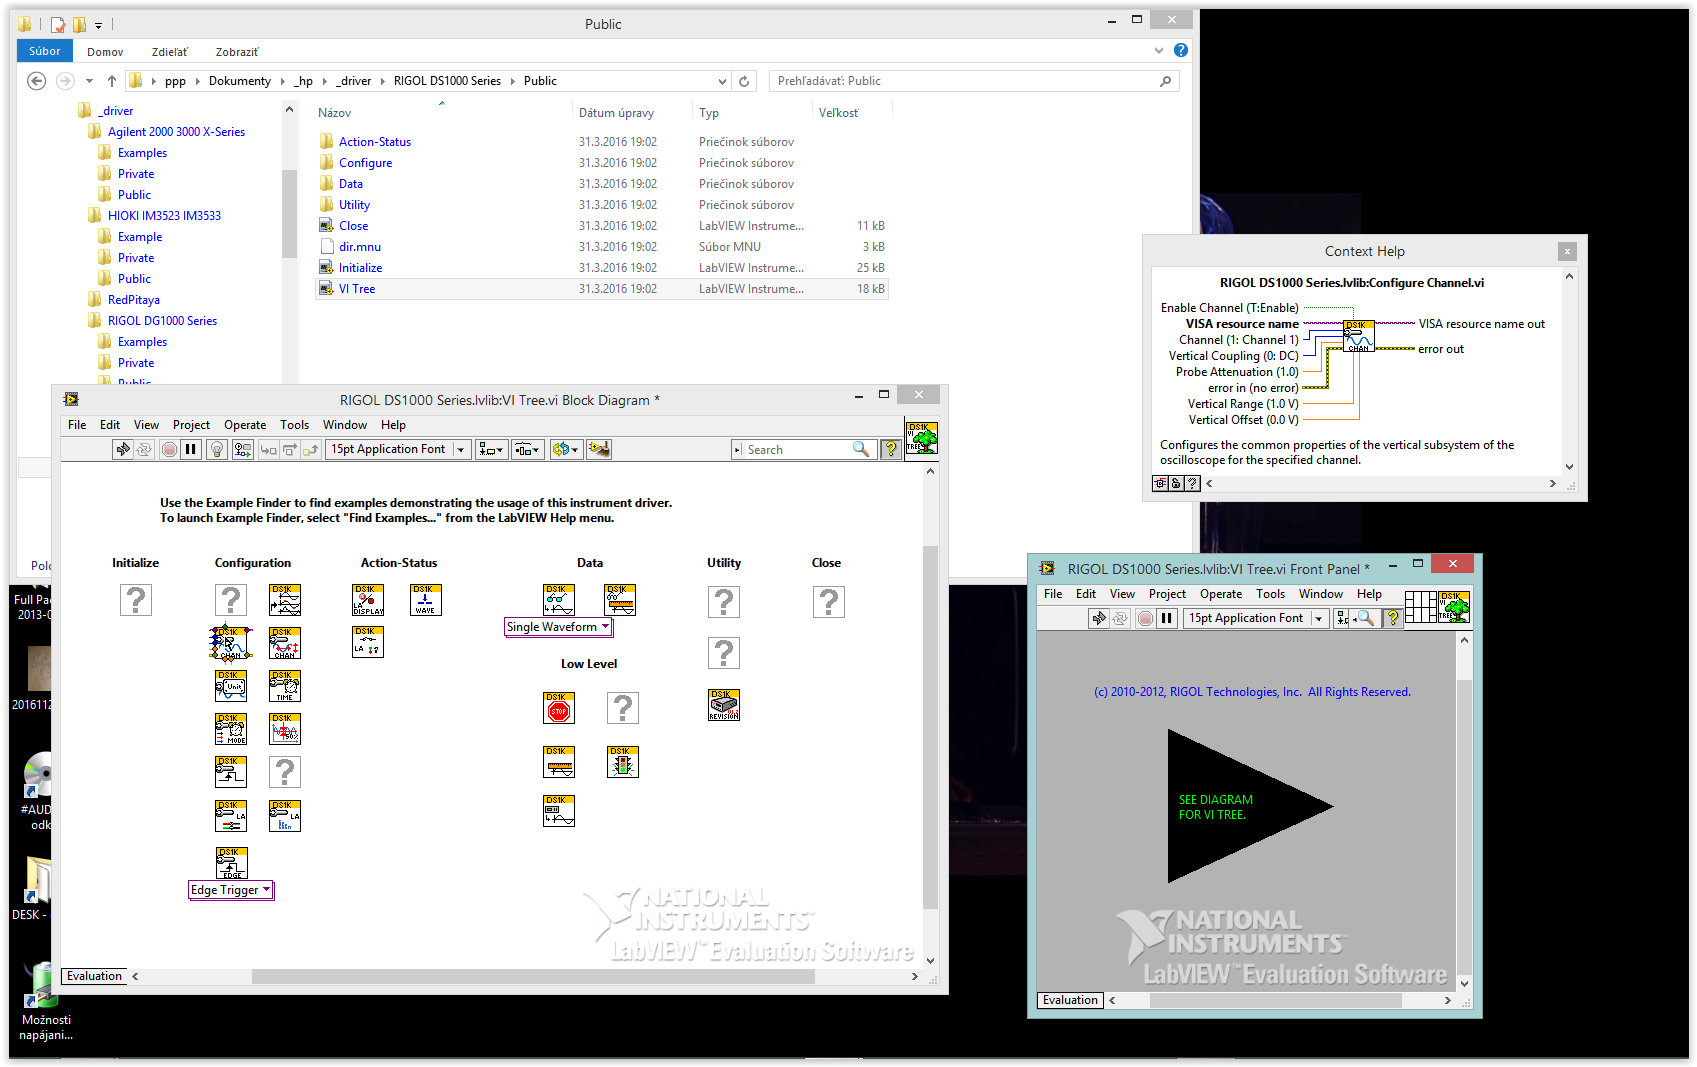Open Tools menu in Block Diagram window

[294, 425]
